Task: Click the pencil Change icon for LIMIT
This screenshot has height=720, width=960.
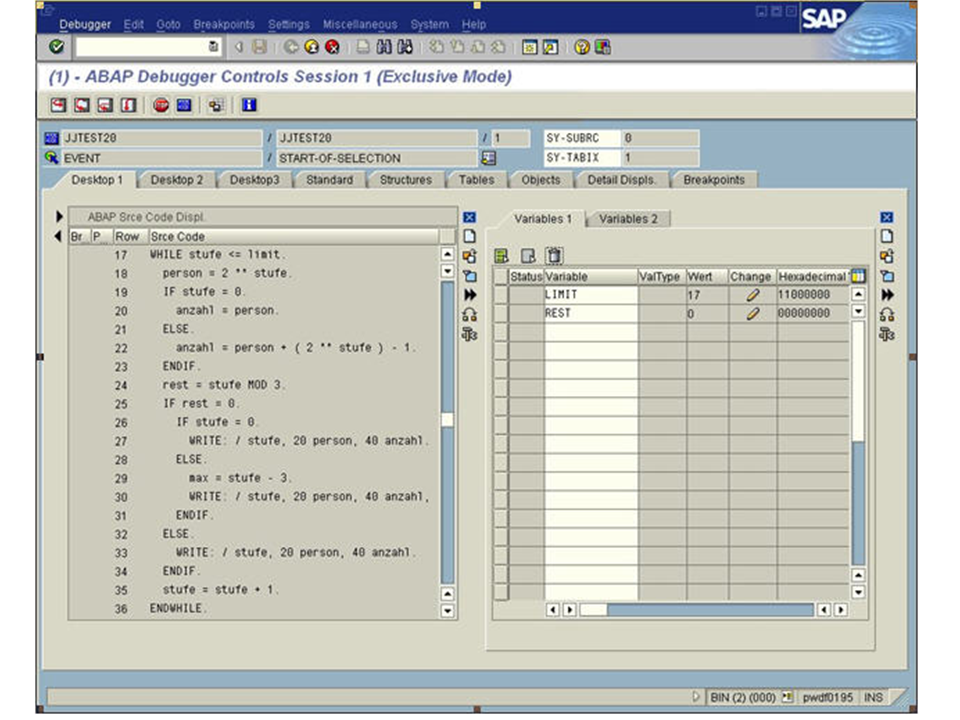Action: click(752, 295)
